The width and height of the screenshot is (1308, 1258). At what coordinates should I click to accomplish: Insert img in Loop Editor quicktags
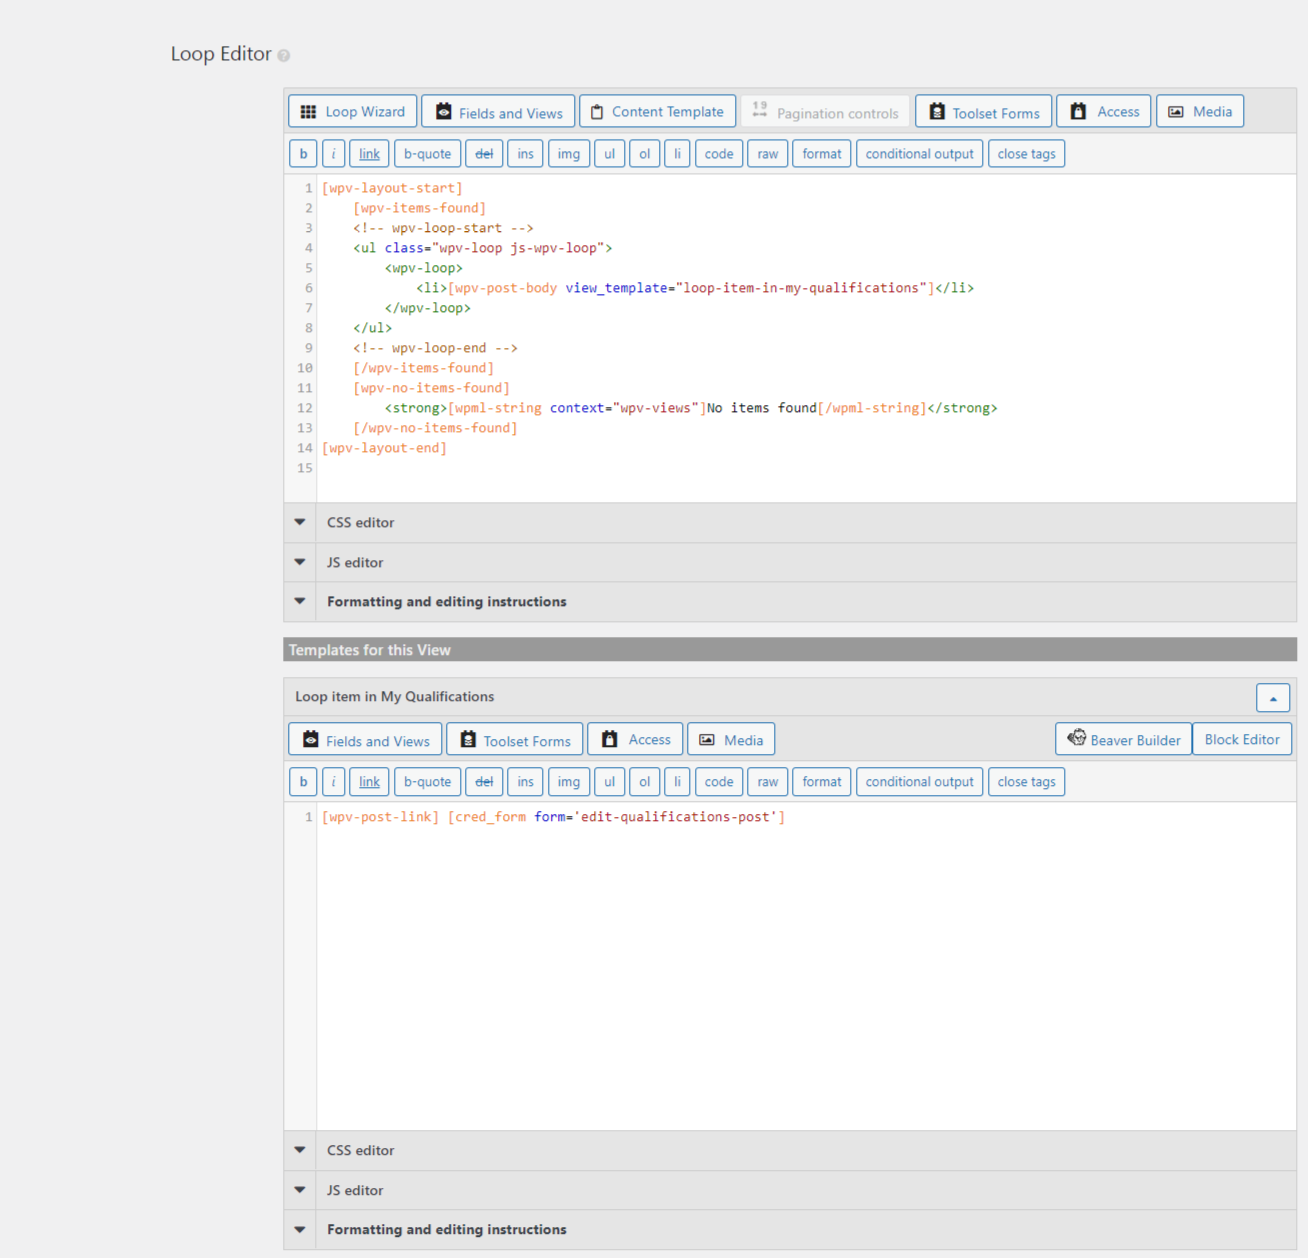tap(569, 154)
